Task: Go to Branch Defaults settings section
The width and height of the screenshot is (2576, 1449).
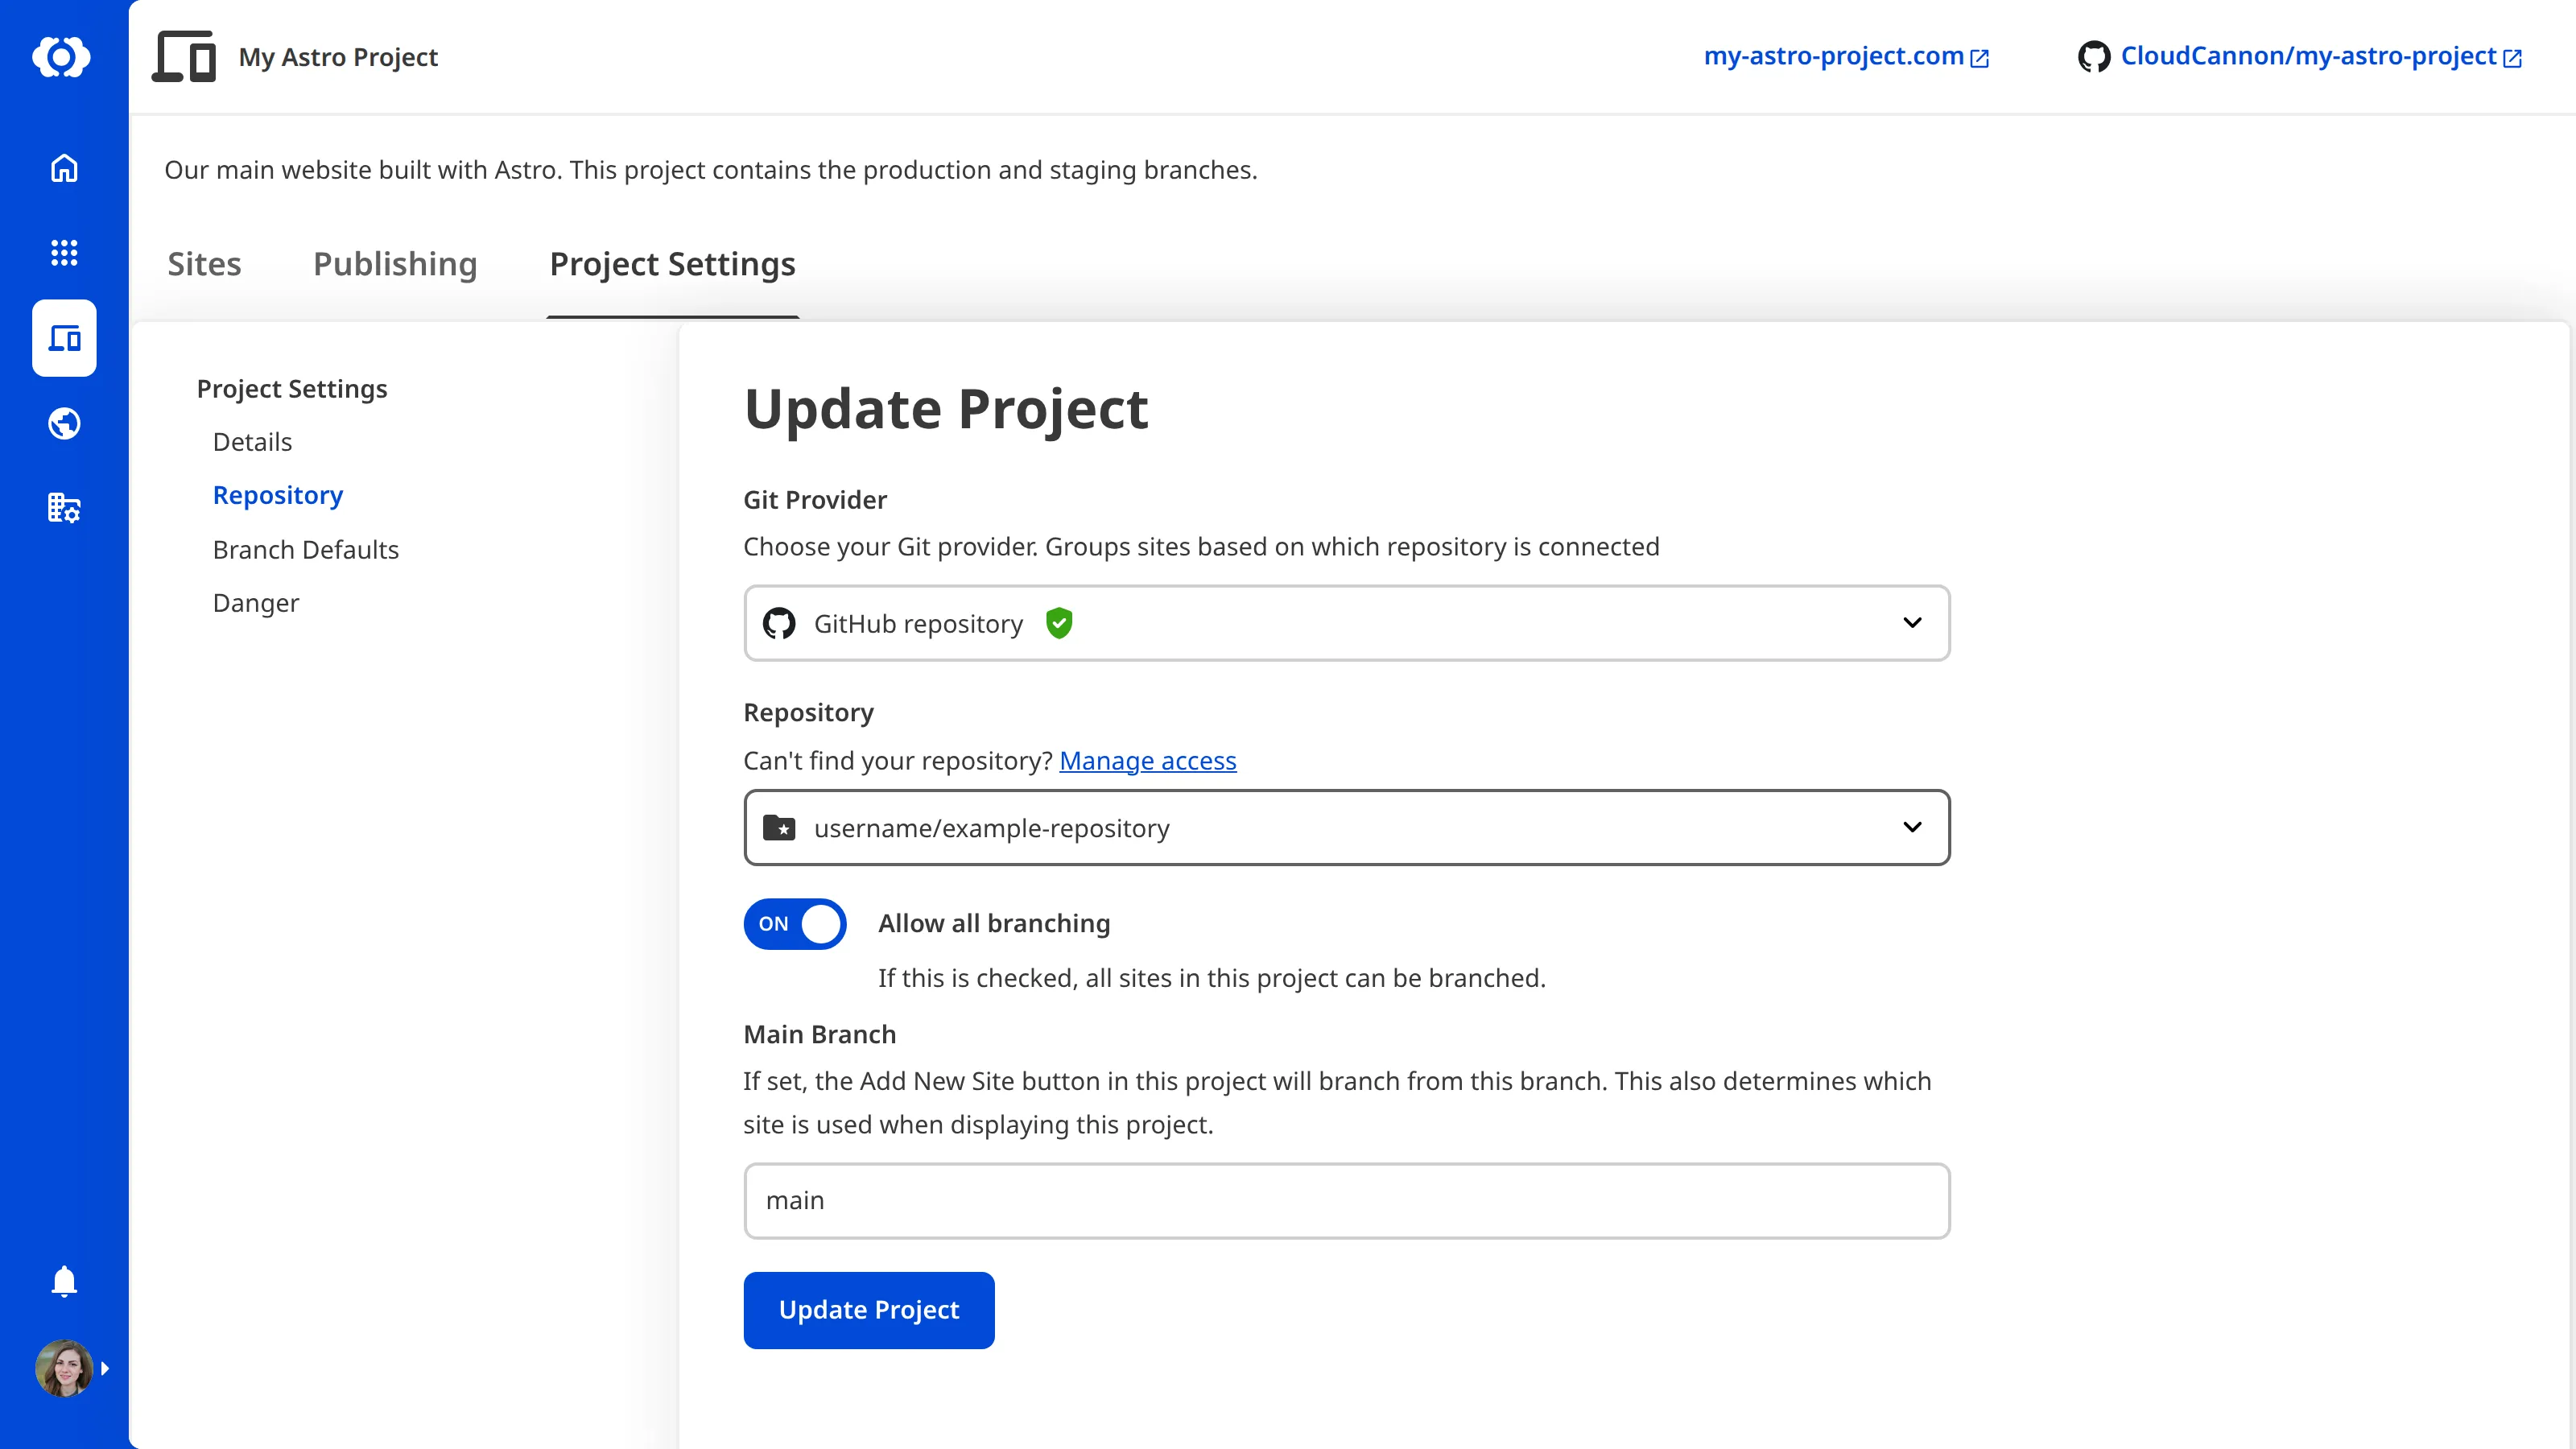Action: [305, 550]
